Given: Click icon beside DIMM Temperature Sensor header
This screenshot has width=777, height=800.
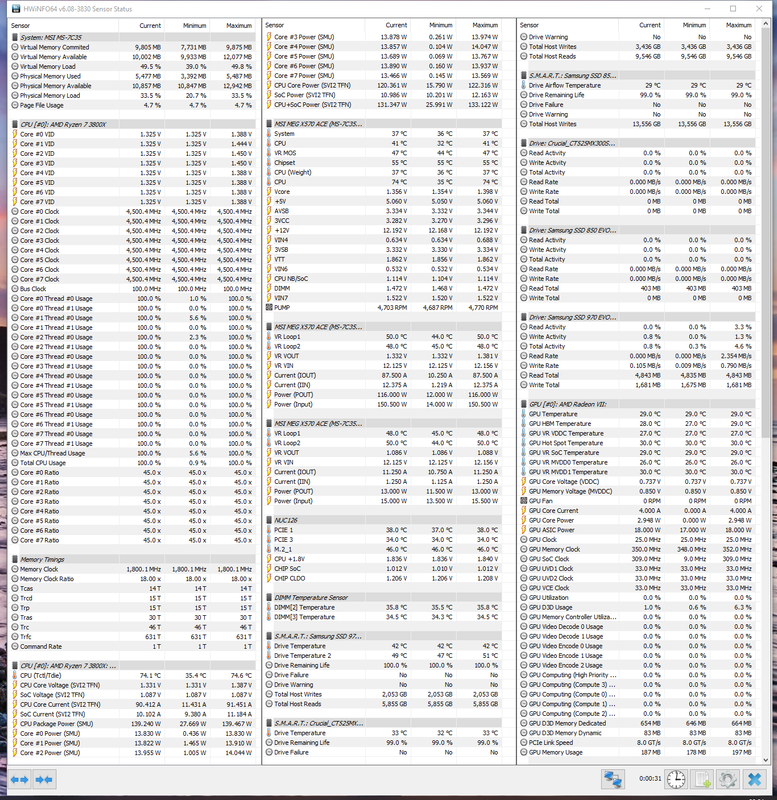Looking at the screenshot, I should (x=269, y=597).
